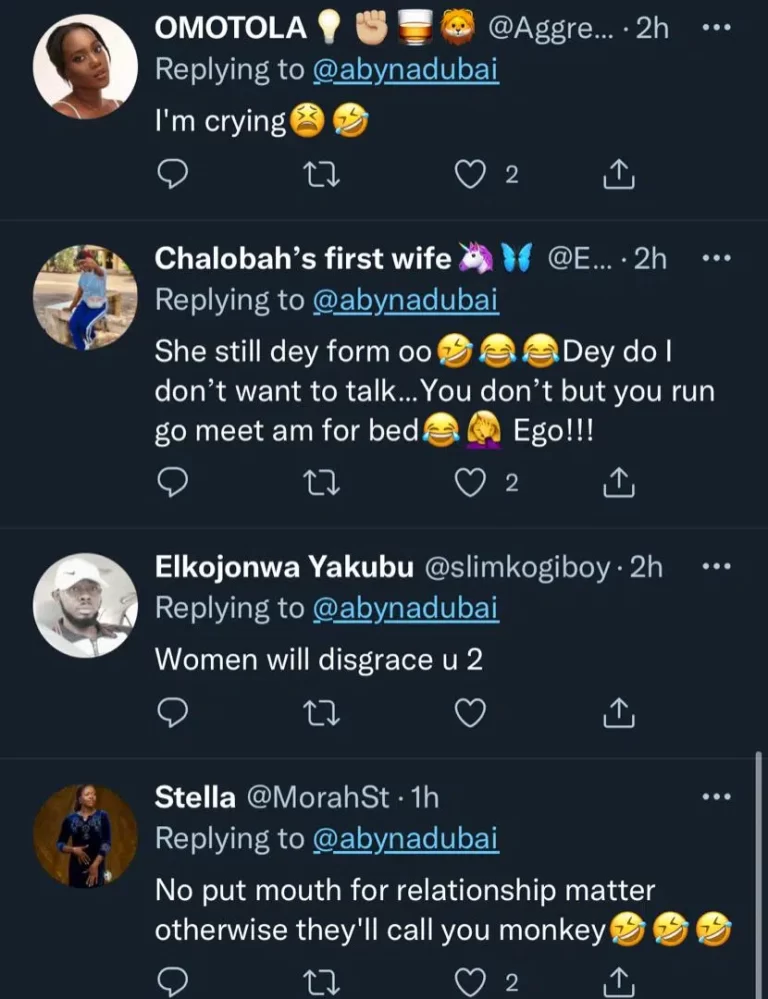Retweet Elkojonwa Yakubu's tweet
Viewport: 768px width, 999px height.
point(321,714)
